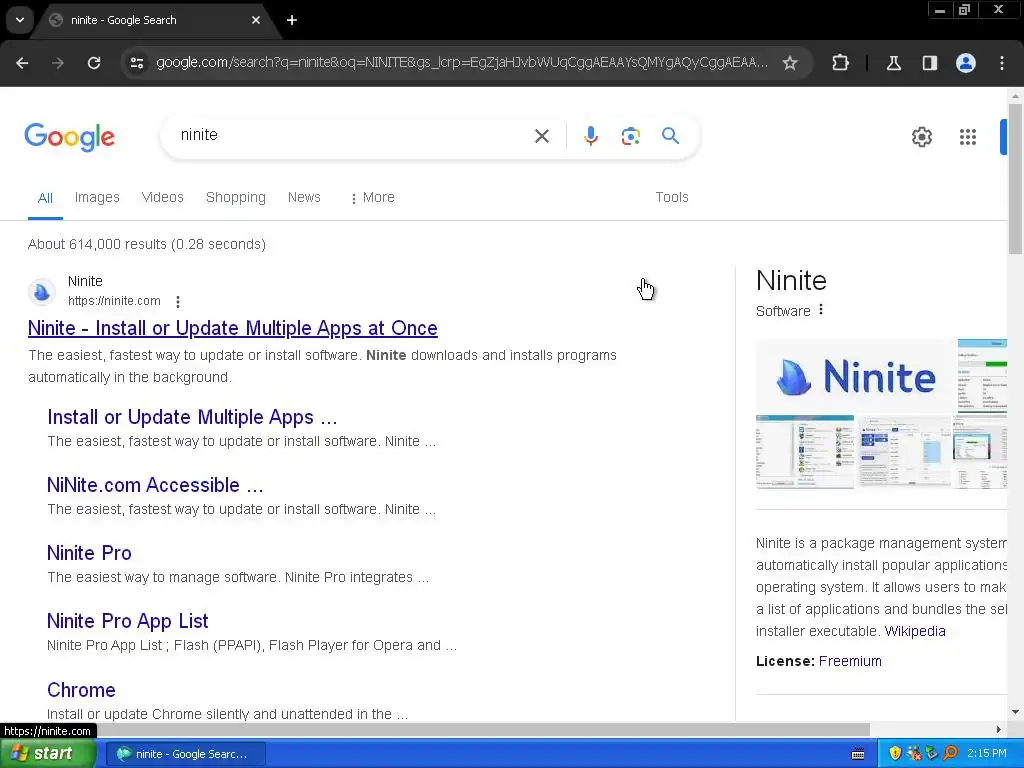Click the 2:15 PM clock
This screenshot has height=768, width=1024.
987,754
